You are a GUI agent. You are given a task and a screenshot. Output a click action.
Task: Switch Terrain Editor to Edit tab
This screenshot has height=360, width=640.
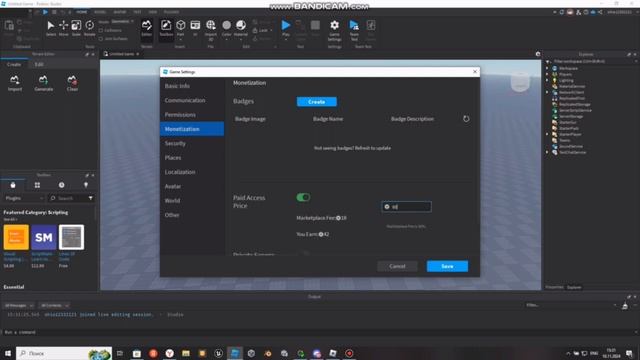tap(39, 64)
